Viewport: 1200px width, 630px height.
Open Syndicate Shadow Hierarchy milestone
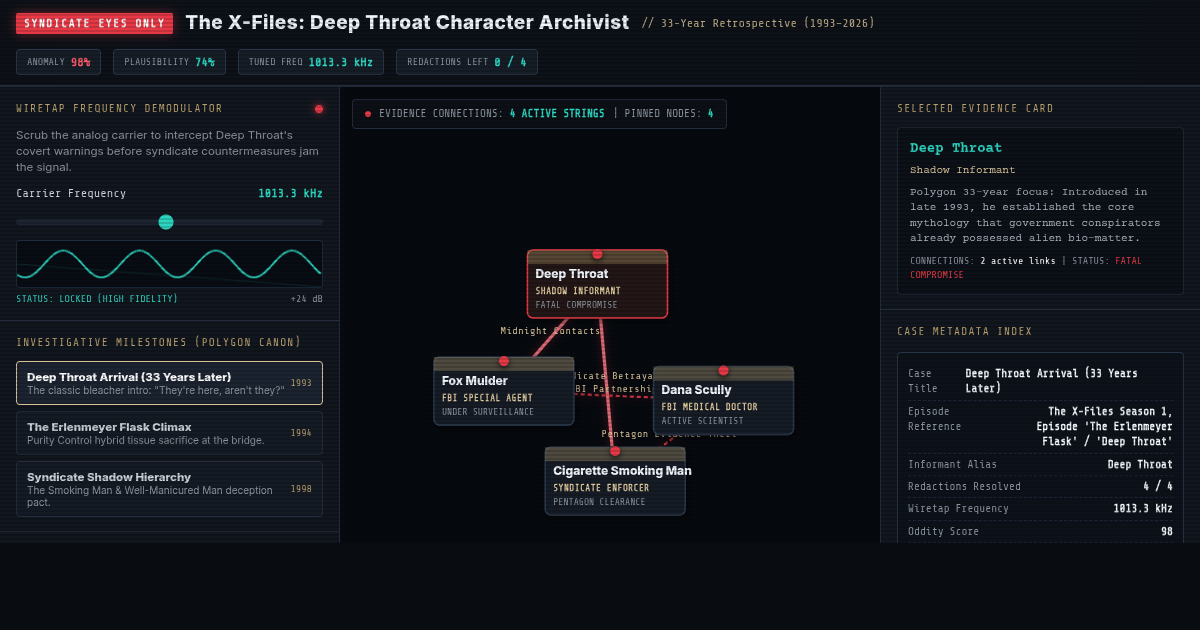[169, 489]
